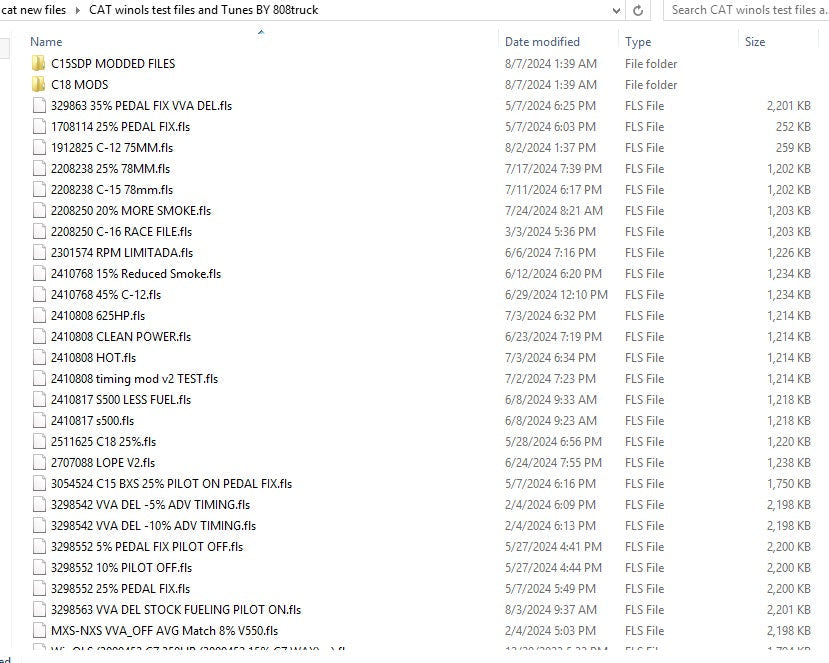Click file icon for 1912825 C-12 75MM.fls
The height and width of the screenshot is (663, 829).
coord(39,148)
